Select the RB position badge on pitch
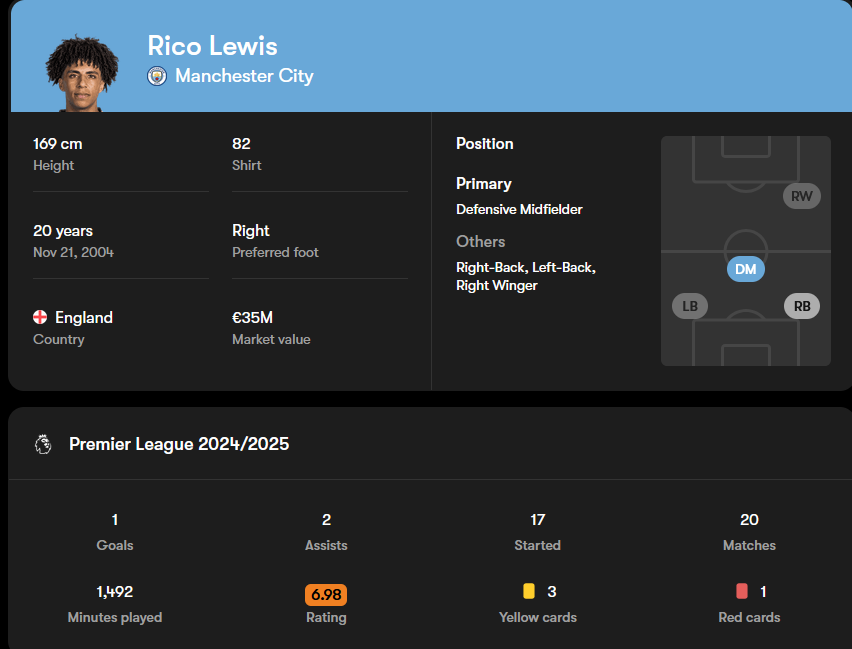Viewport: 852px width, 649px height. pyautogui.click(x=802, y=306)
